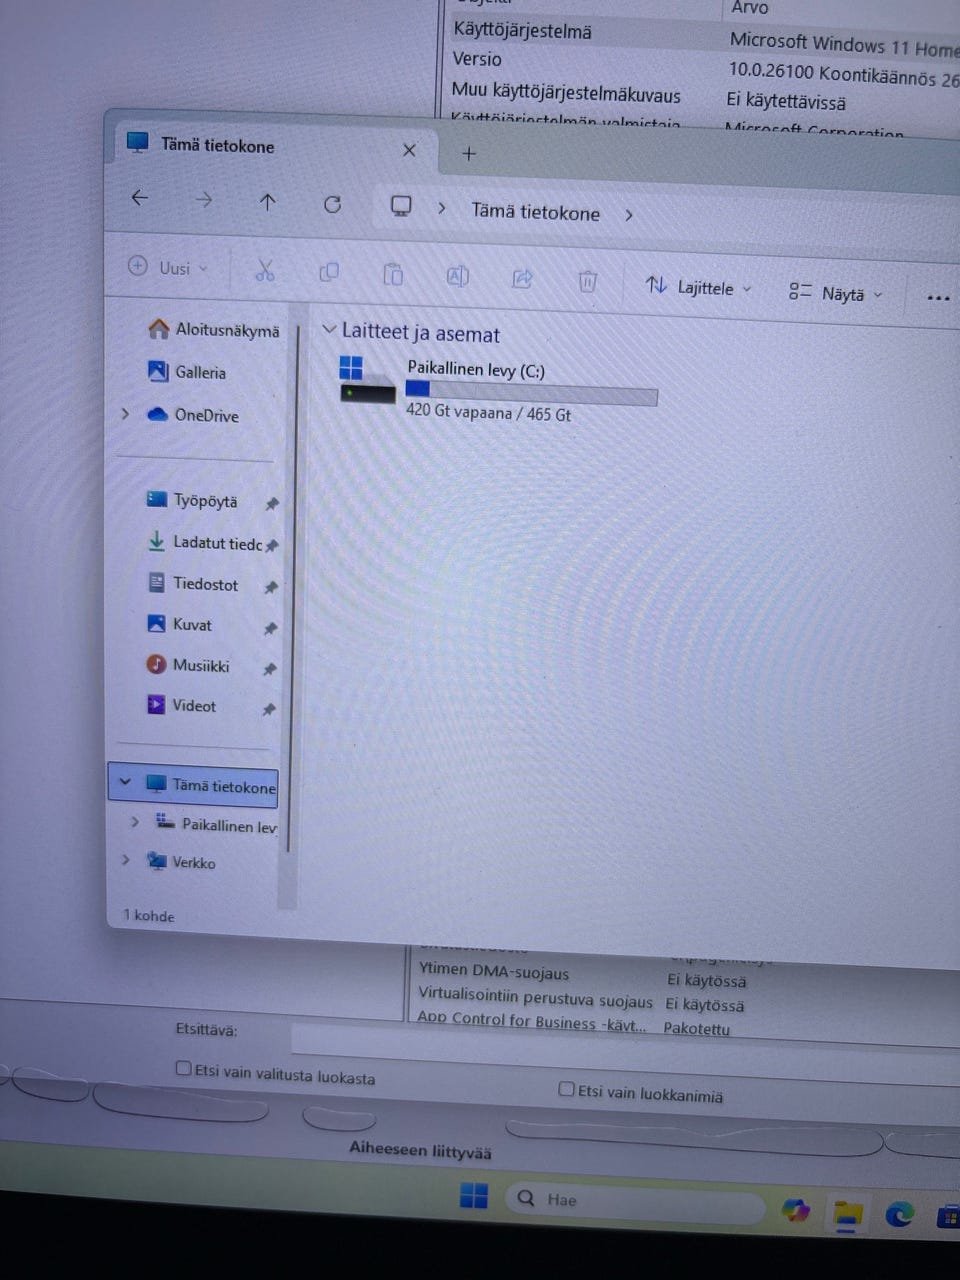Open Työpöytä quick access folder
The height and width of the screenshot is (1280, 960).
pos(192,500)
